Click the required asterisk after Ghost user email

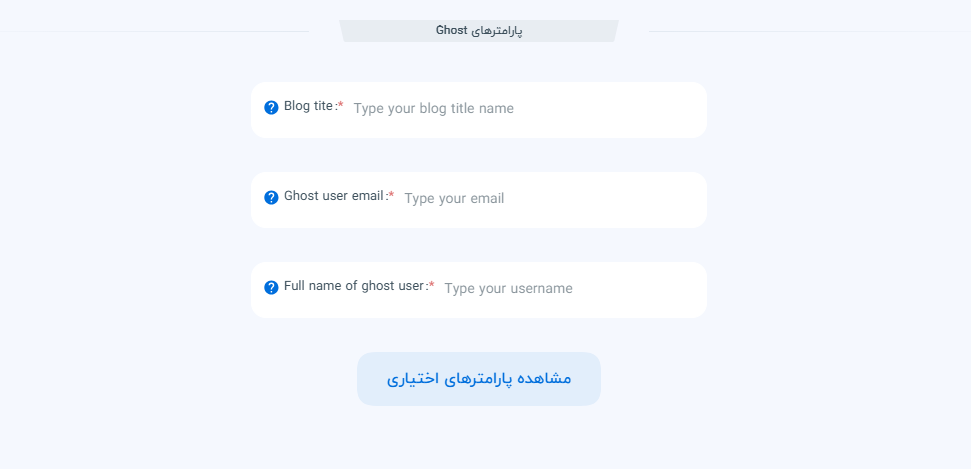click(x=391, y=196)
